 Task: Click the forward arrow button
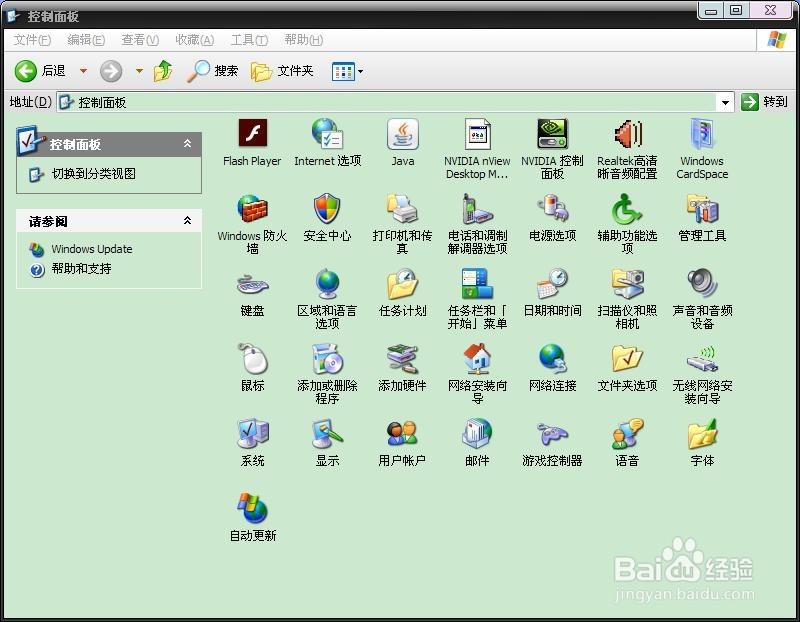point(111,71)
